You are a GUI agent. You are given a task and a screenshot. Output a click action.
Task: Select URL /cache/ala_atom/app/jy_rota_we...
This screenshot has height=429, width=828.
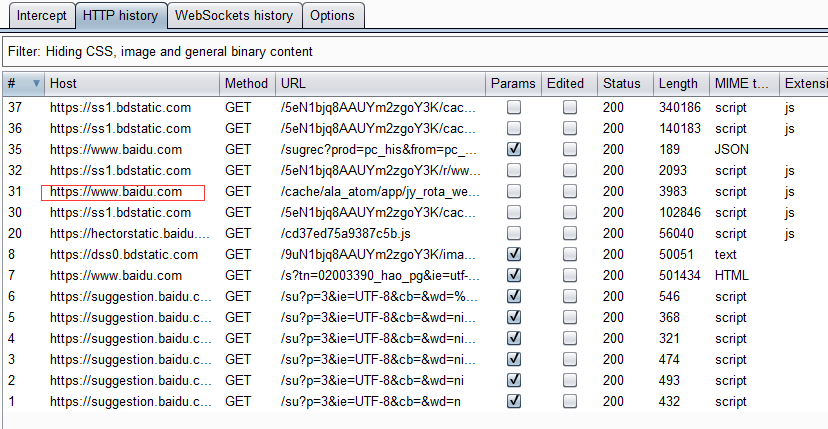click(380, 192)
